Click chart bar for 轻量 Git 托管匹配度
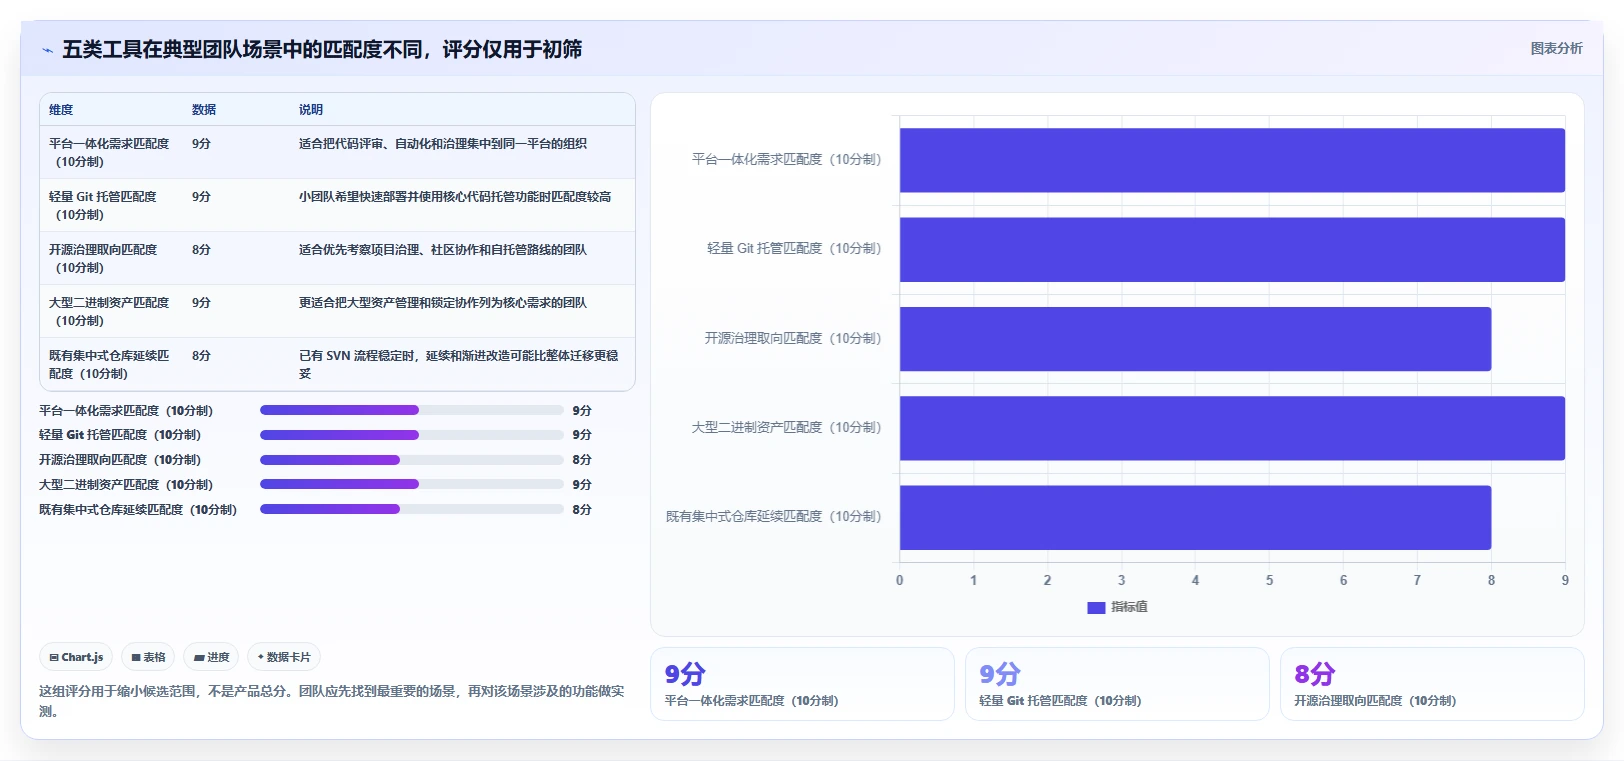The height and width of the screenshot is (761, 1624). [x=1232, y=249]
